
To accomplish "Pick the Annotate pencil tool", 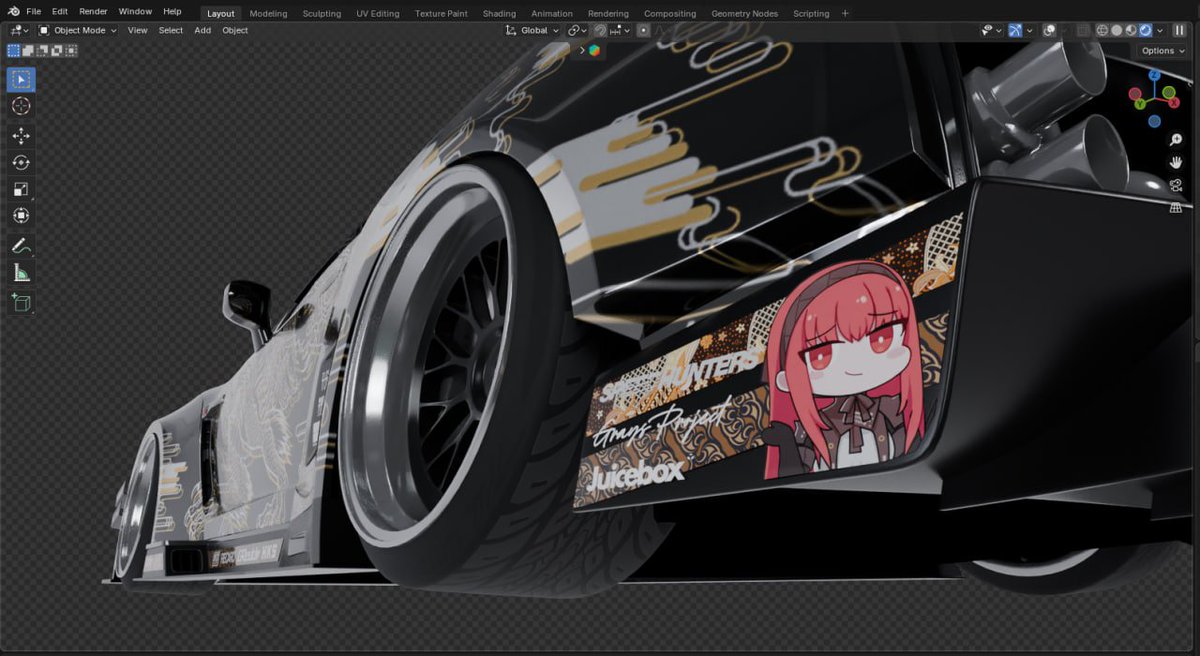I will (21, 245).
